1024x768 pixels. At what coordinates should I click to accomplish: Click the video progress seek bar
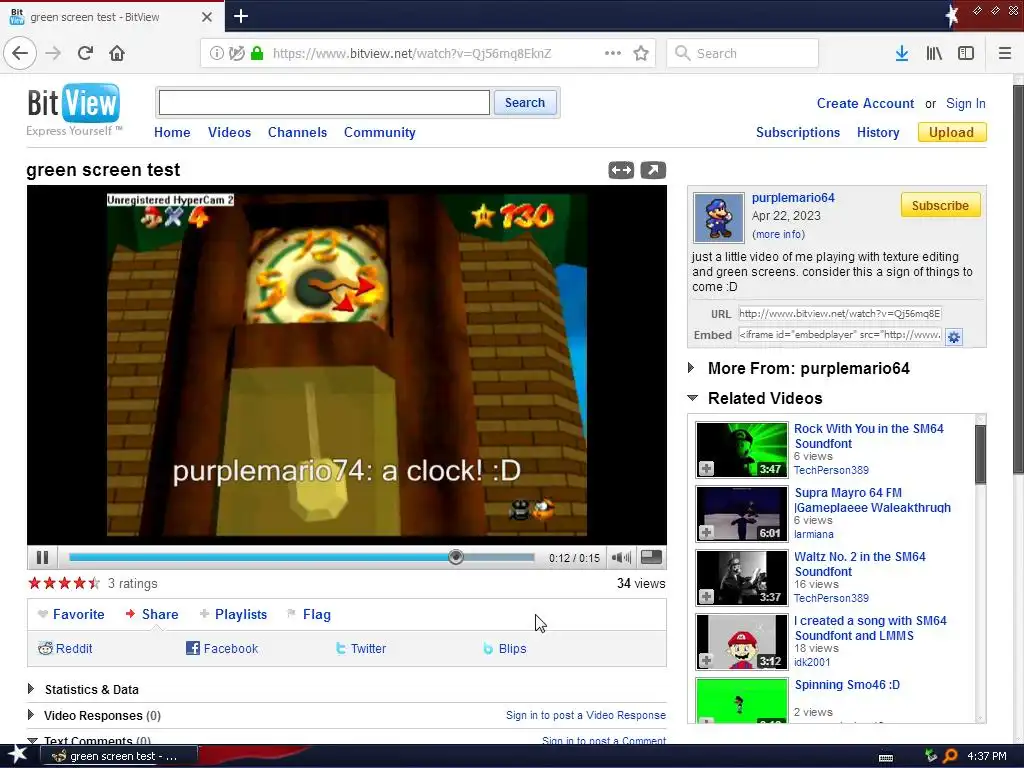pyautogui.click(x=302, y=557)
